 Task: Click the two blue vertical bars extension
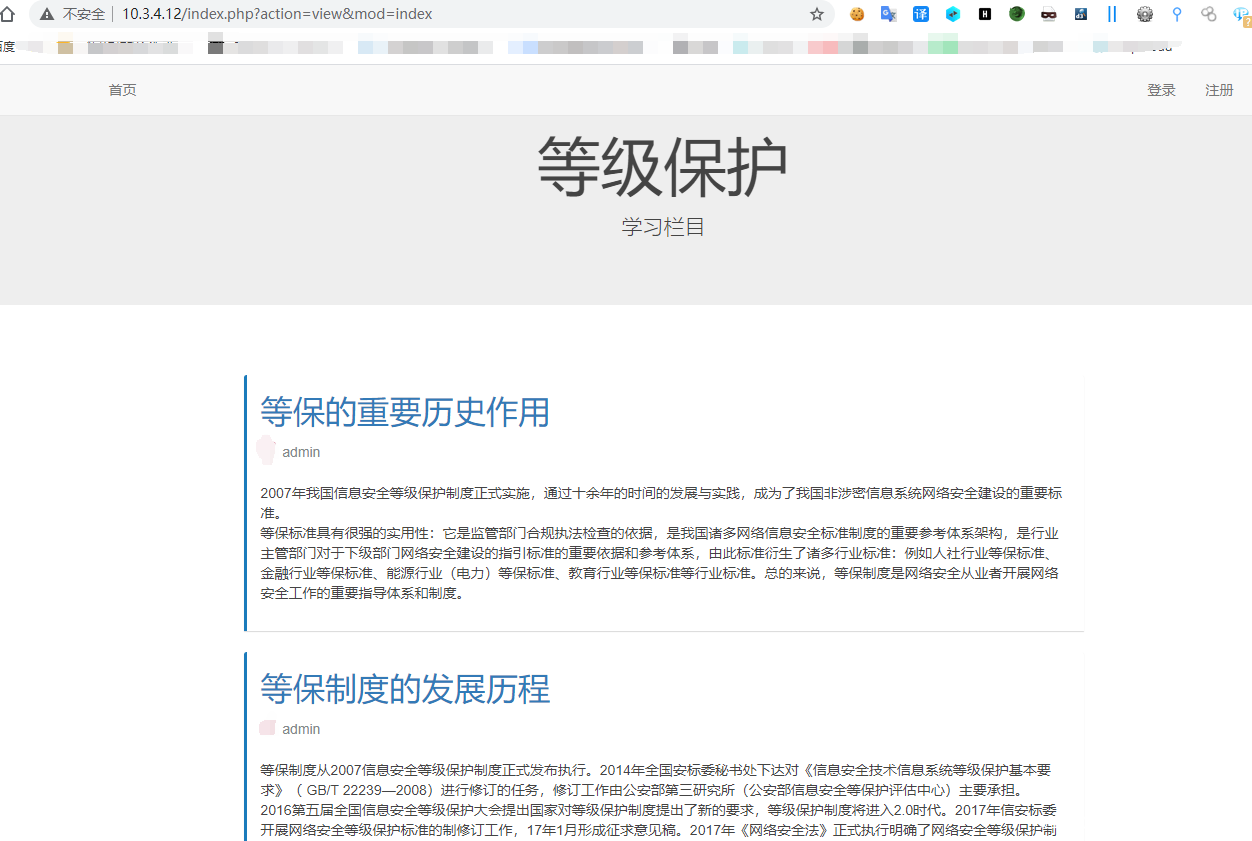(x=1112, y=14)
